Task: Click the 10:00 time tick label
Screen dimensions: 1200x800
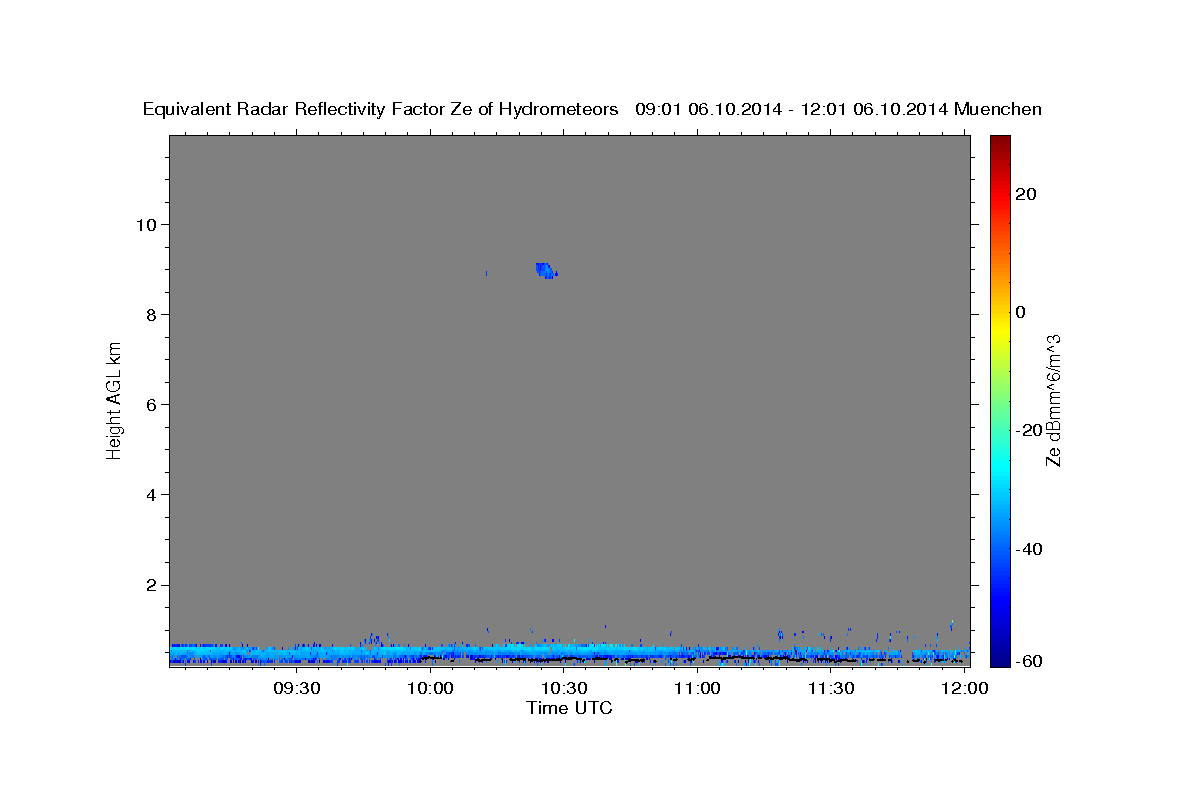Action: [x=431, y=689]
